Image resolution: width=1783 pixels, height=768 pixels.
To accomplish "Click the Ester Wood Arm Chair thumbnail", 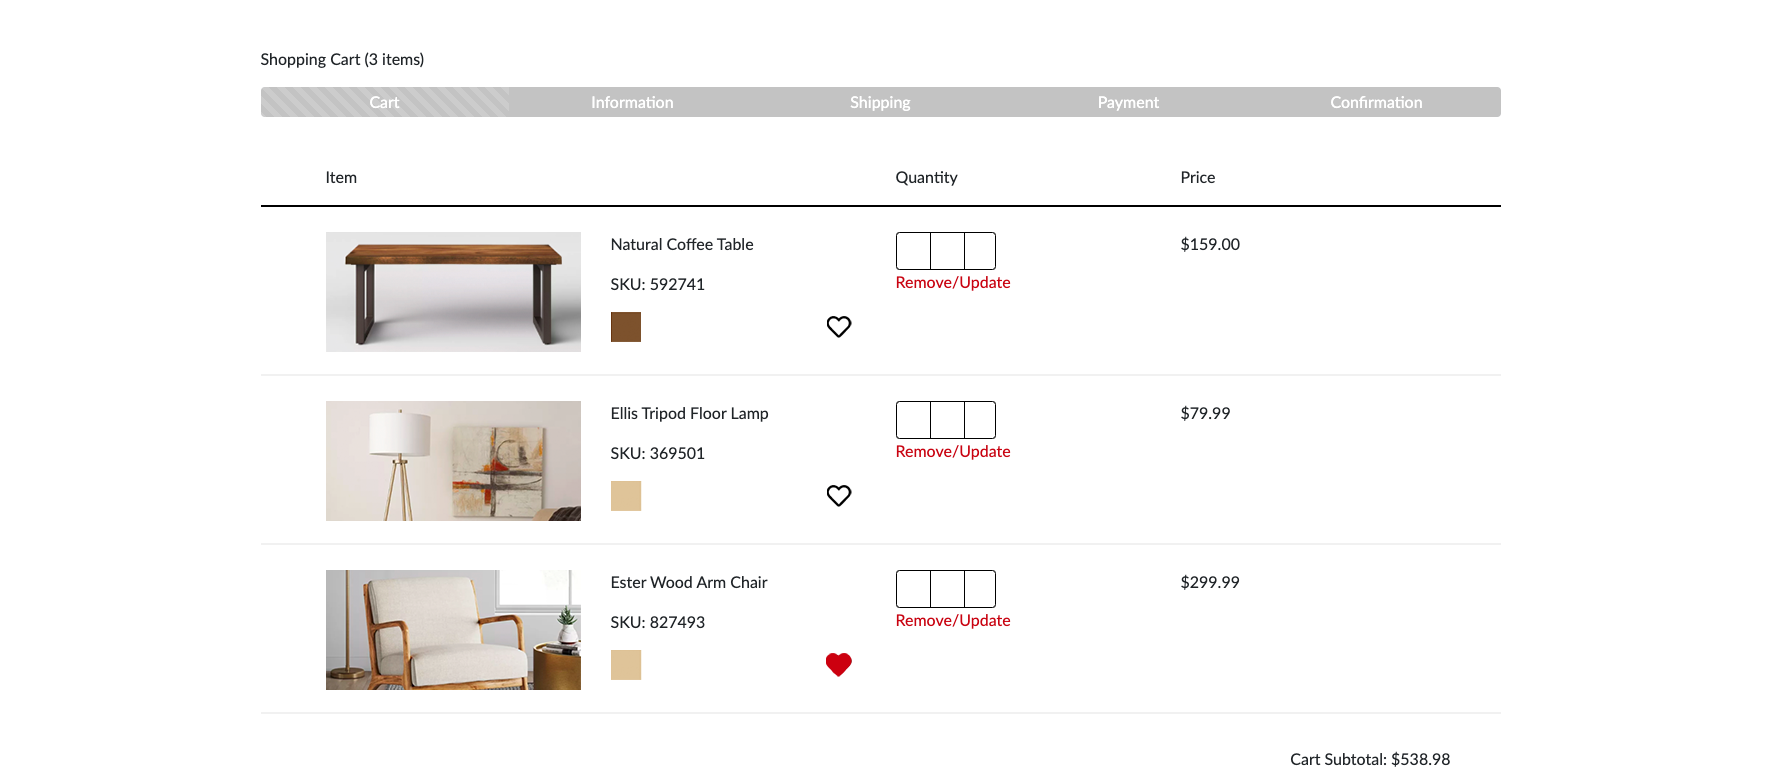I will point(453,630).
